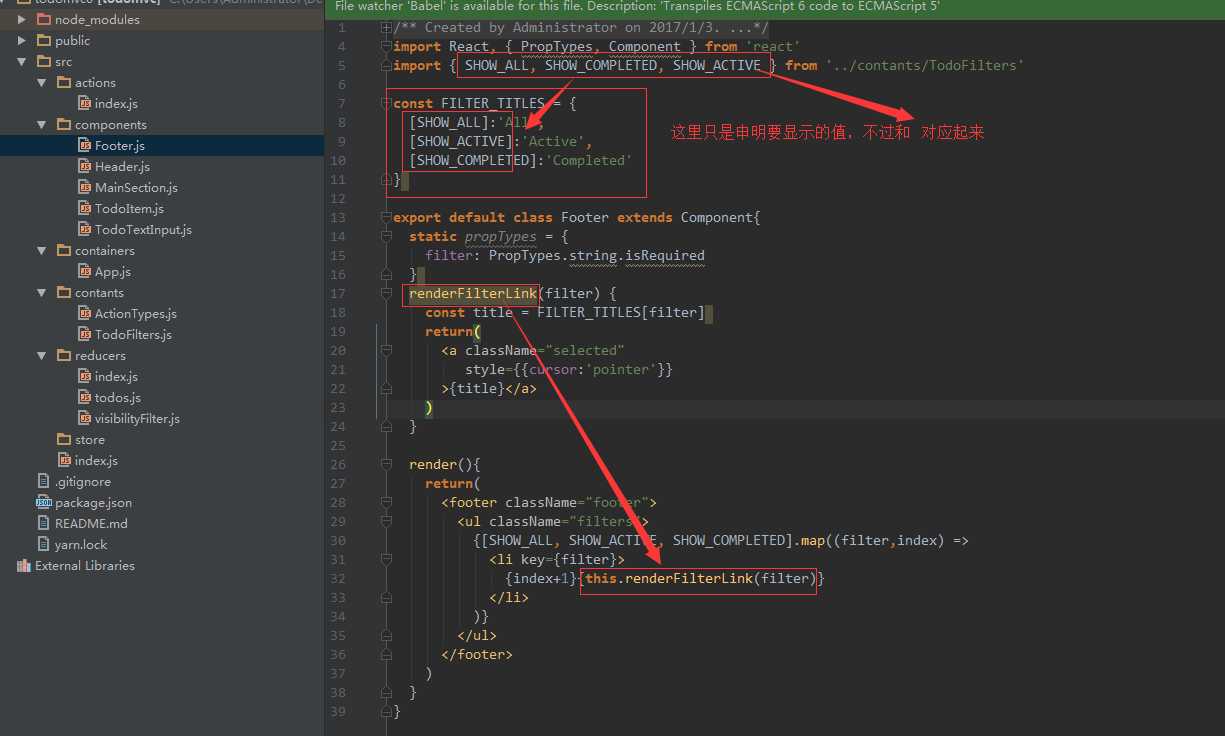The width and height of the screenshot is (1225, 736).
Task: Click the .gitignore file icon
Action: click(44, 481)
